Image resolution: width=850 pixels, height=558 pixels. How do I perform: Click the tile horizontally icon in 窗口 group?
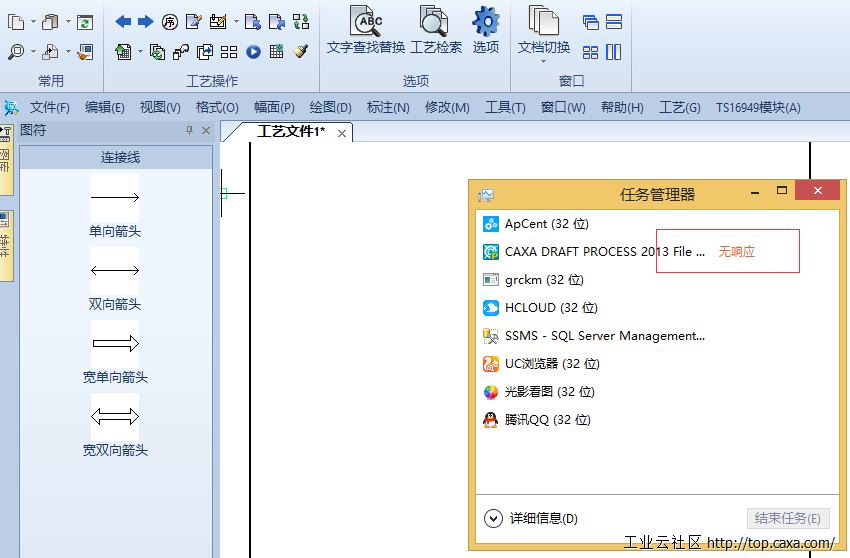click(614, 22)
